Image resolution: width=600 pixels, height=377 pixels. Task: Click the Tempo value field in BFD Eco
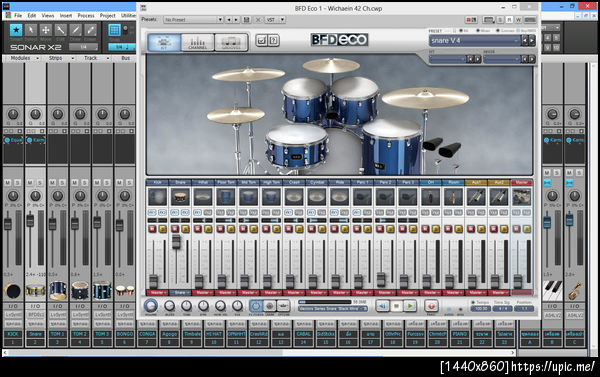[481, 308]
